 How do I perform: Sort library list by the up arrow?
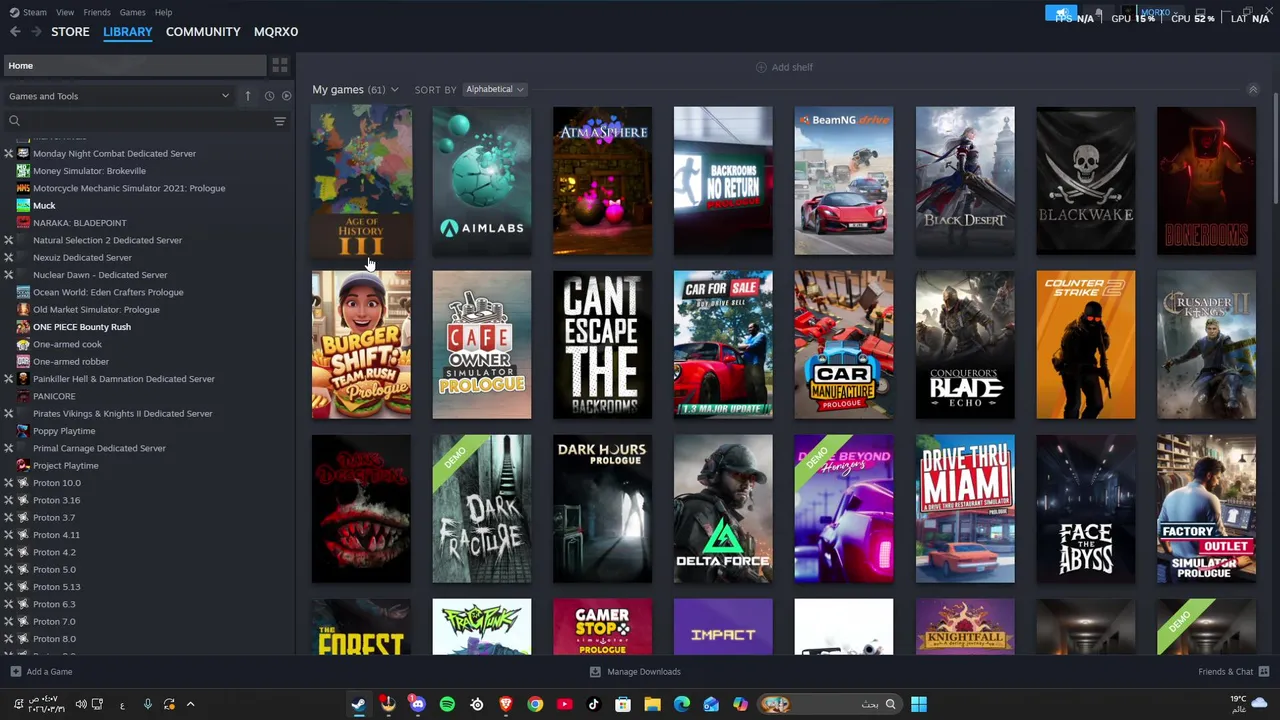coord(248,96)
